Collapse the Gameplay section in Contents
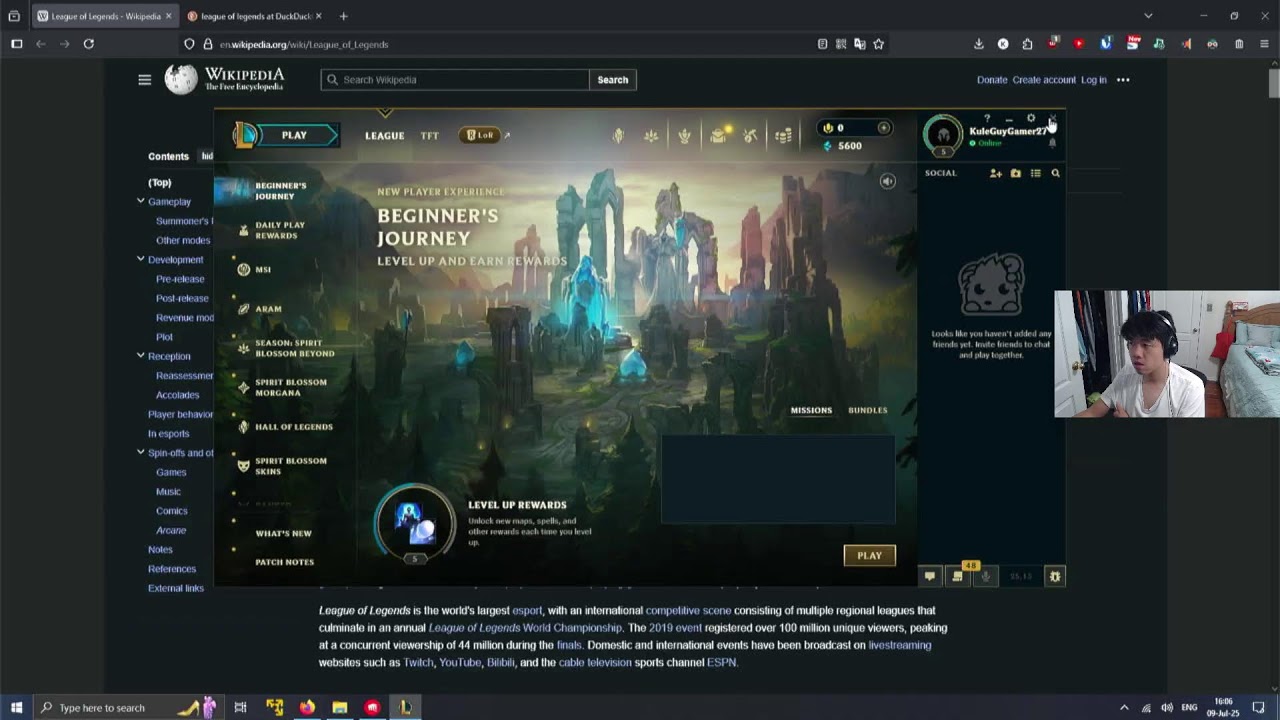The image size is (1280, 720). coord(141,201)
